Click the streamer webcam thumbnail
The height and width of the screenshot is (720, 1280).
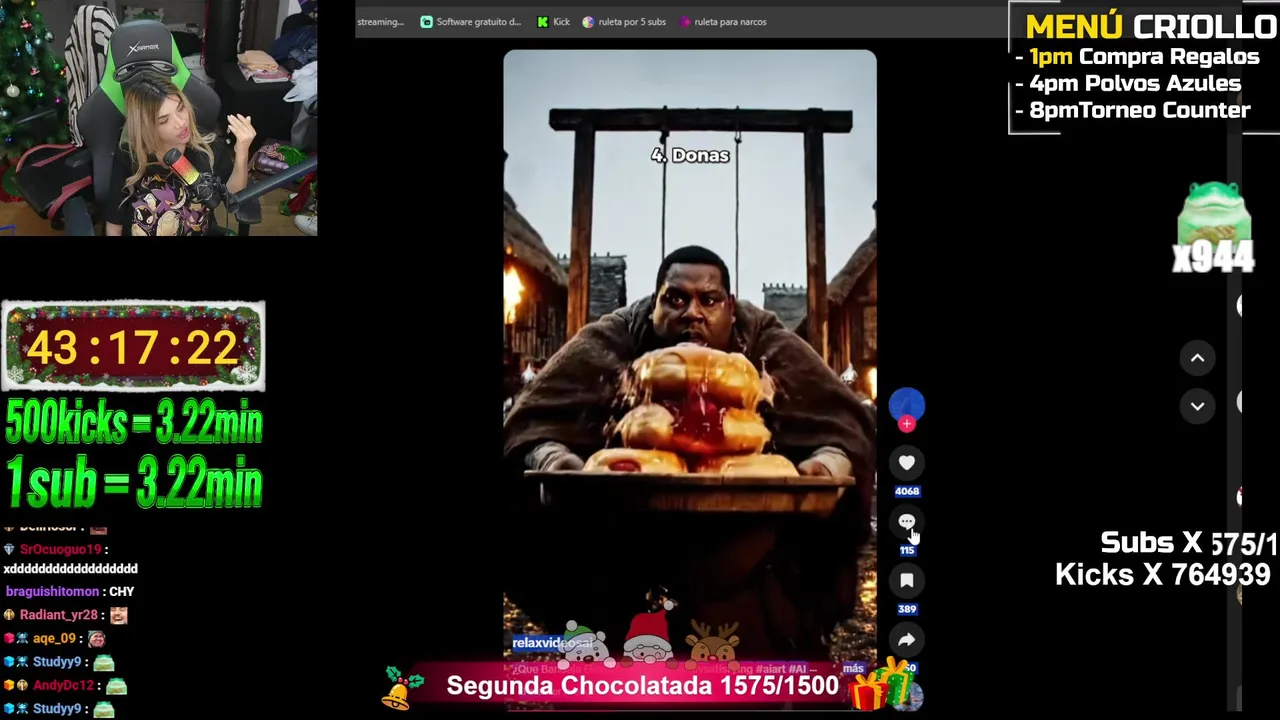tap(159, 118)
